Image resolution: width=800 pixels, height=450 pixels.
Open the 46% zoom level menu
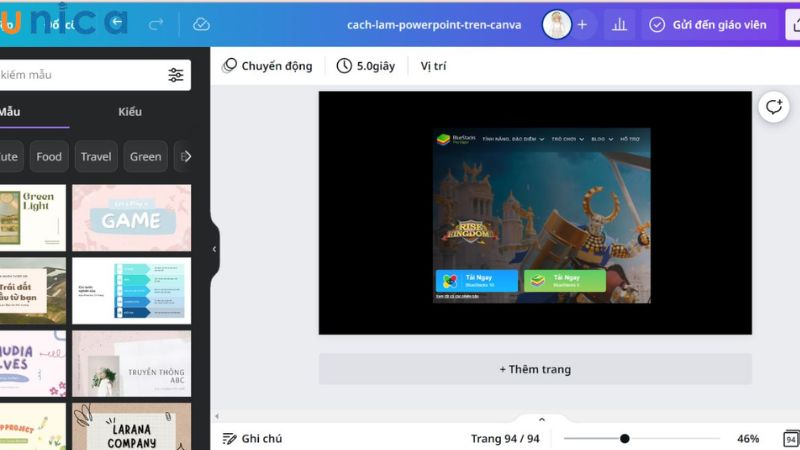point(748,439)
